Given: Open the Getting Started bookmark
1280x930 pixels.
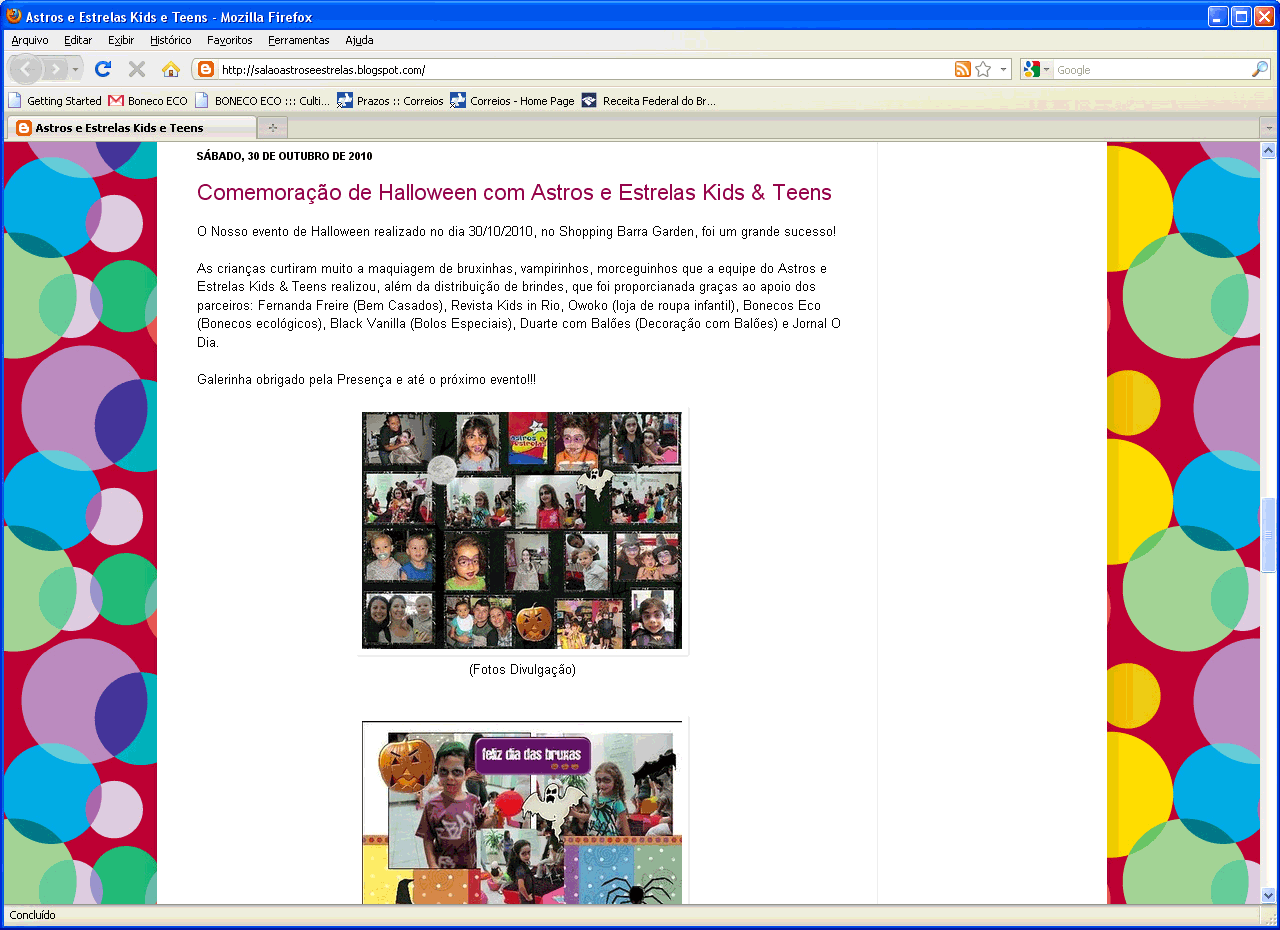Looking at the screenshot, I should pyautogui.click(x=55, y=100).
